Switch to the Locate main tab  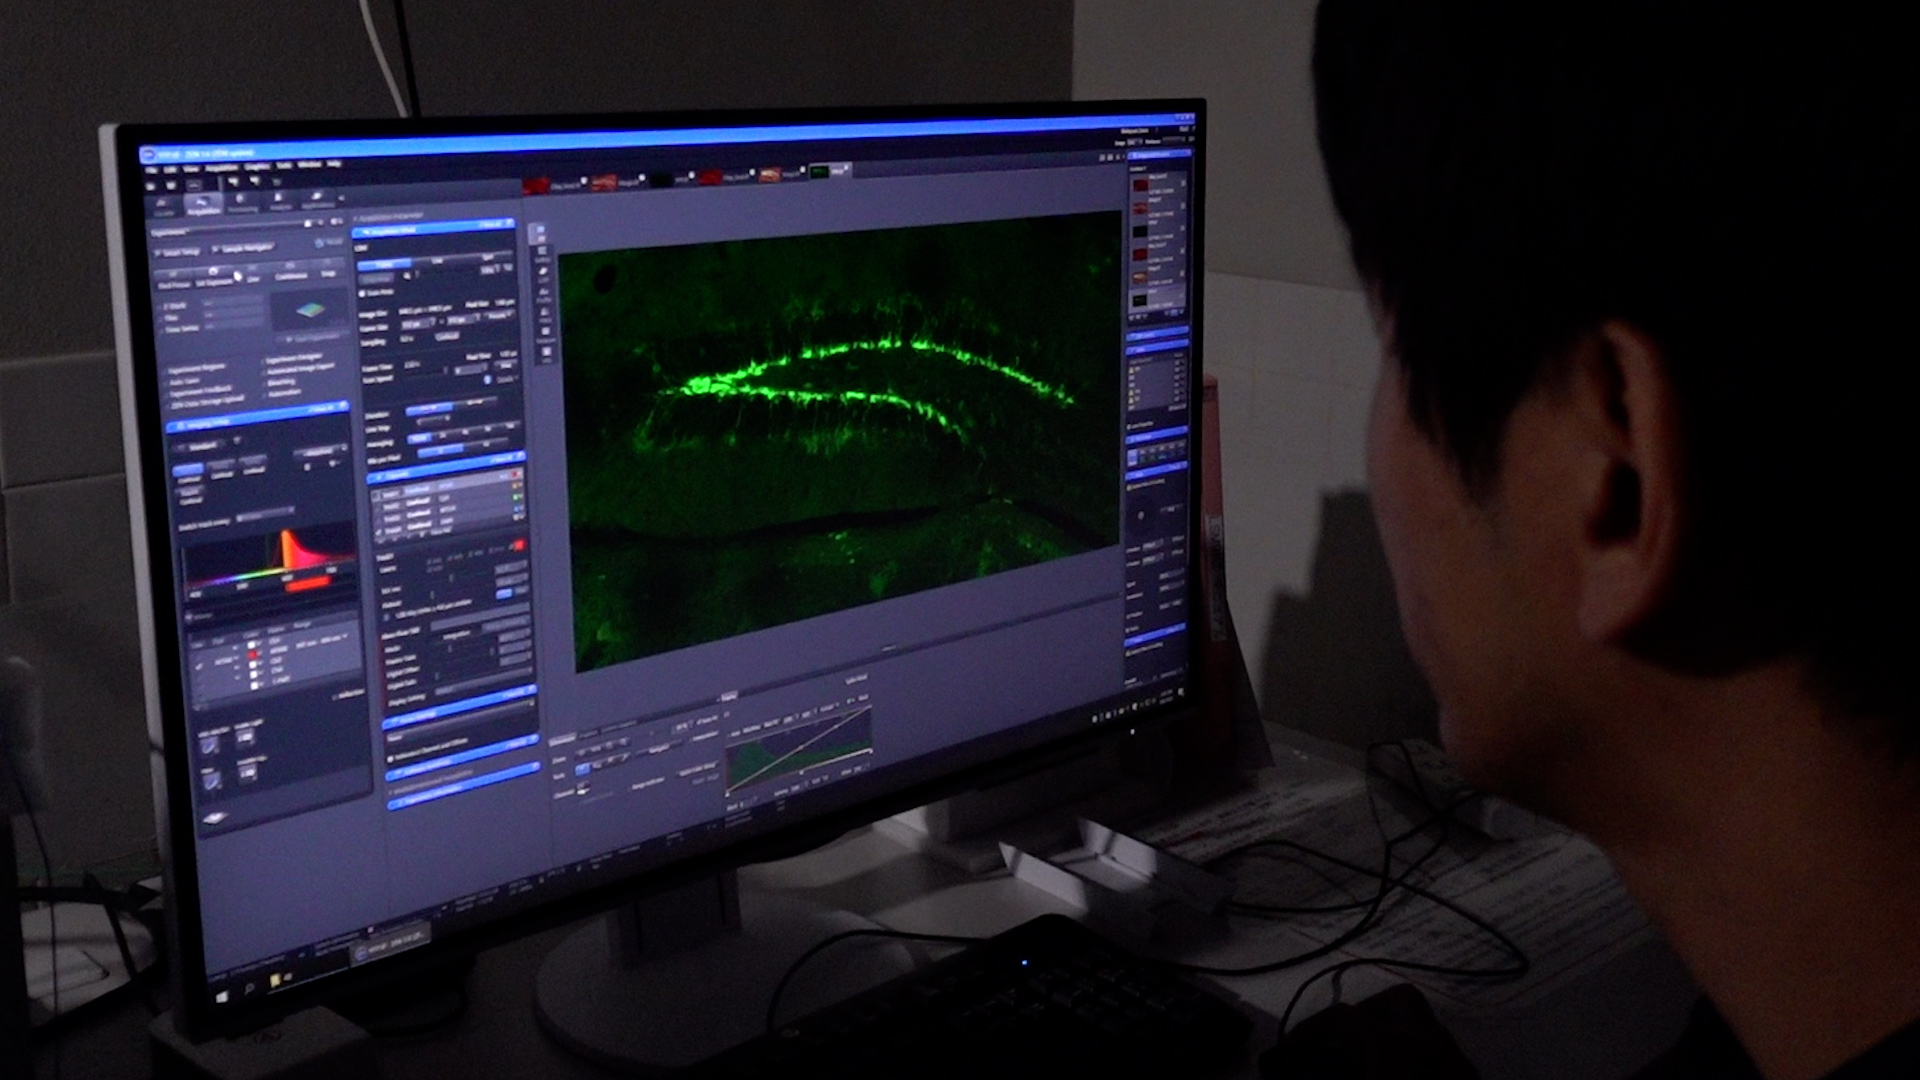point(162,207)
